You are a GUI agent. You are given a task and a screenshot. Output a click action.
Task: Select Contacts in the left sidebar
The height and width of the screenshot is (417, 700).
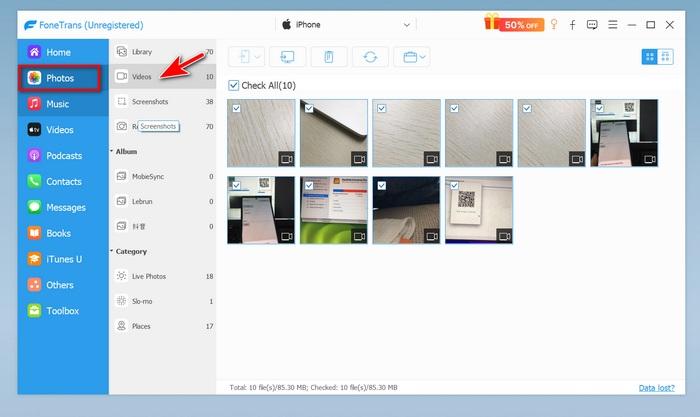[63, 182]
